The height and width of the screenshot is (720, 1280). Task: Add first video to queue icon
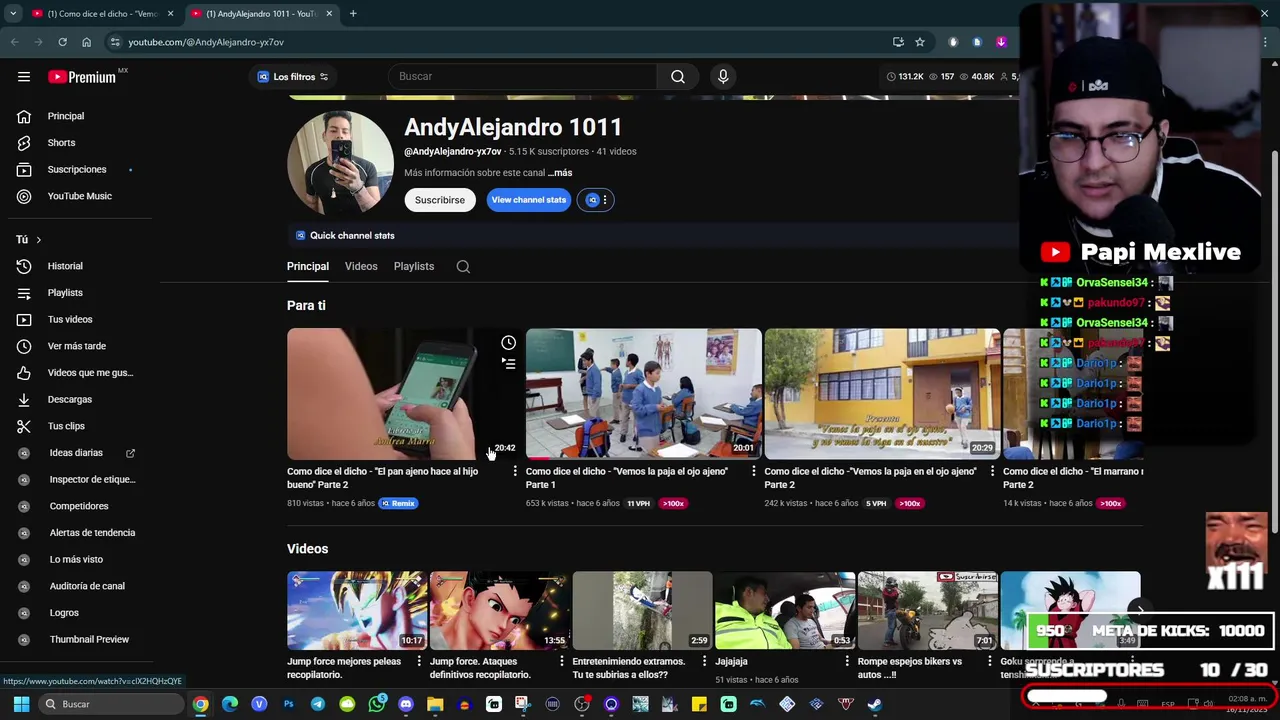click(x=508, y=364)
